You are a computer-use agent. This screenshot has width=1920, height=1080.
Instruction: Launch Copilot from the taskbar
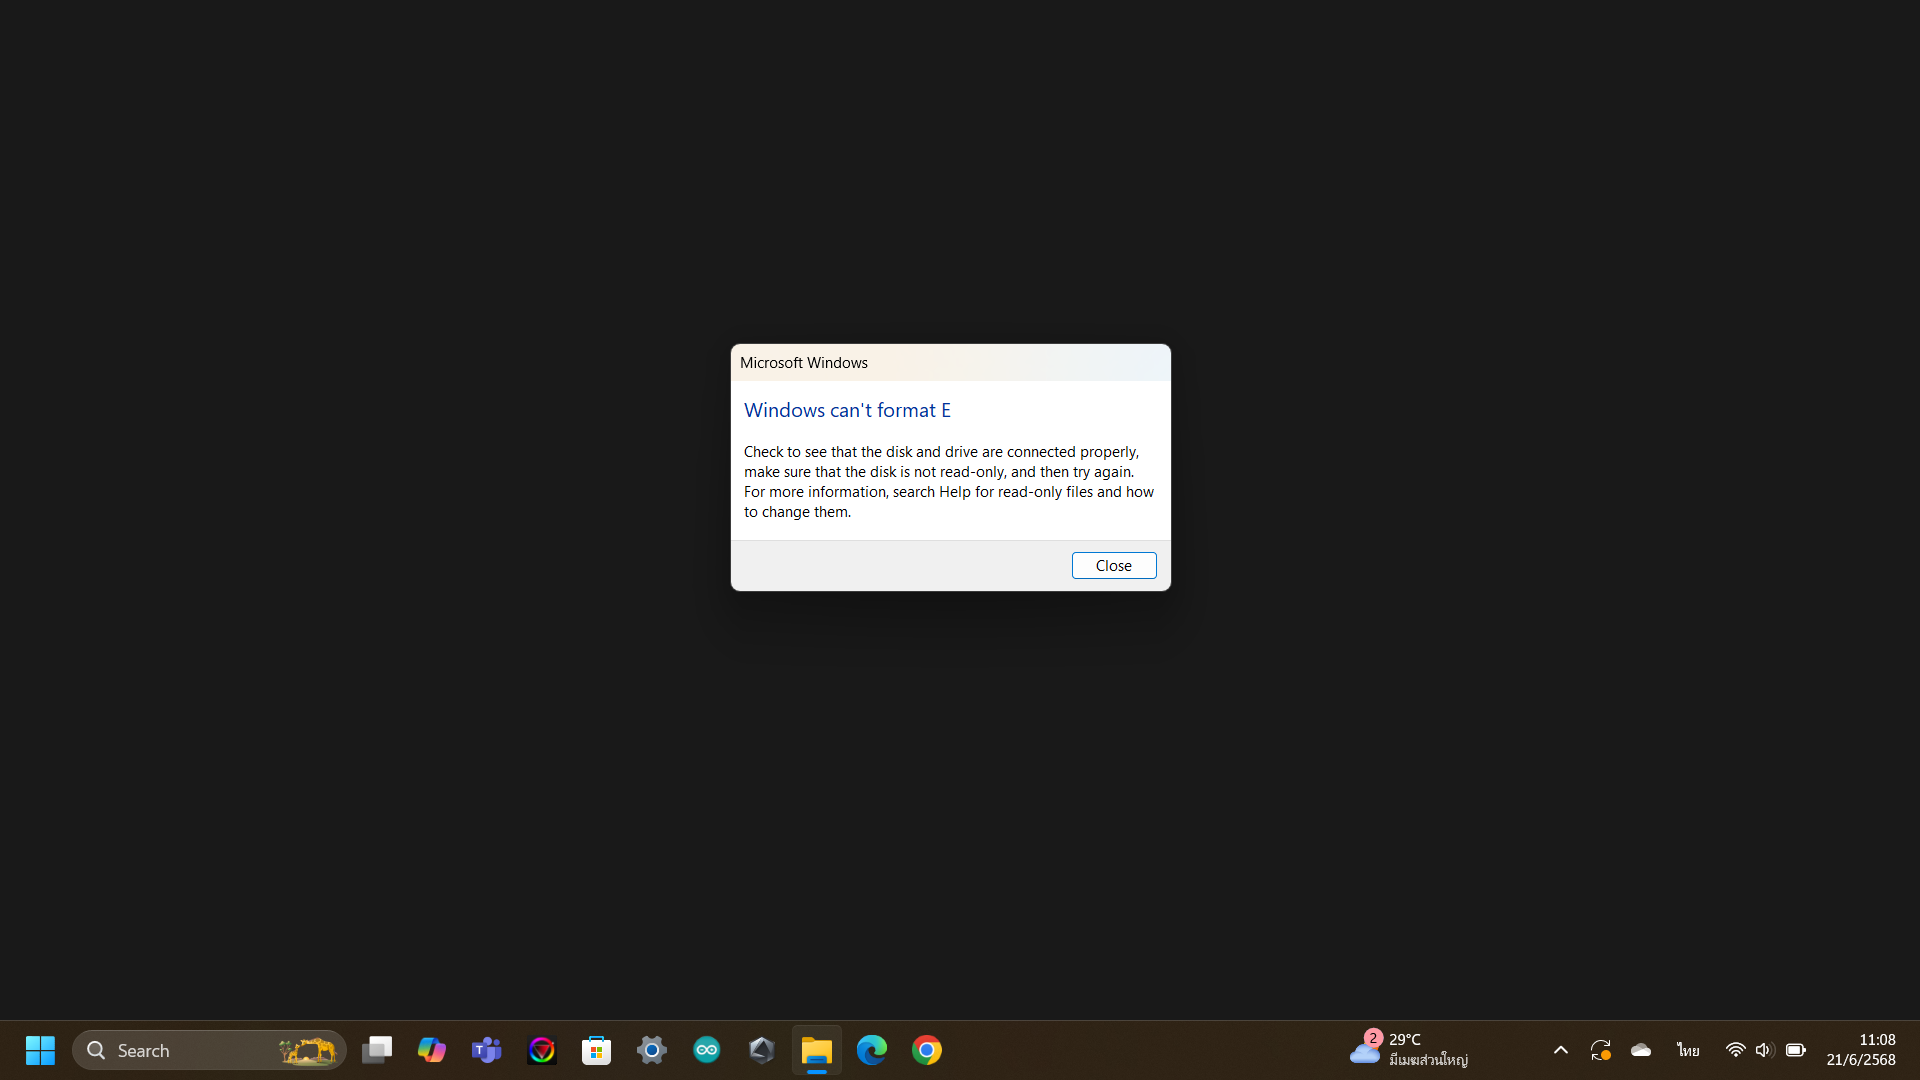[x=432, y=1050]
